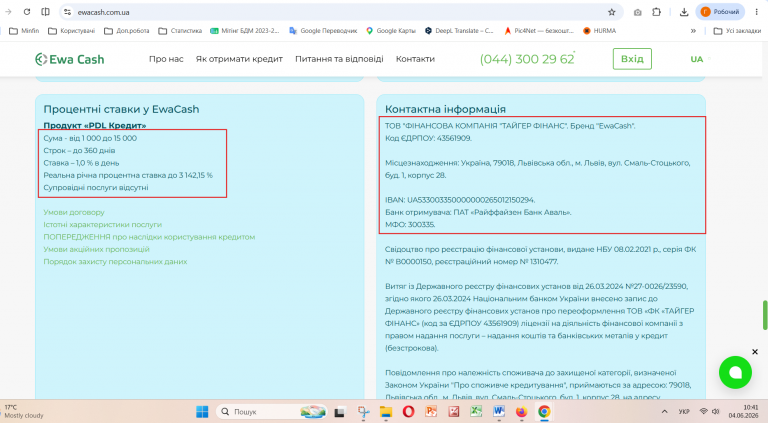Select the Код ЄДРПОУ: 43561909 text
This screenshot has height=423, width=768.
tap(428, 139)
